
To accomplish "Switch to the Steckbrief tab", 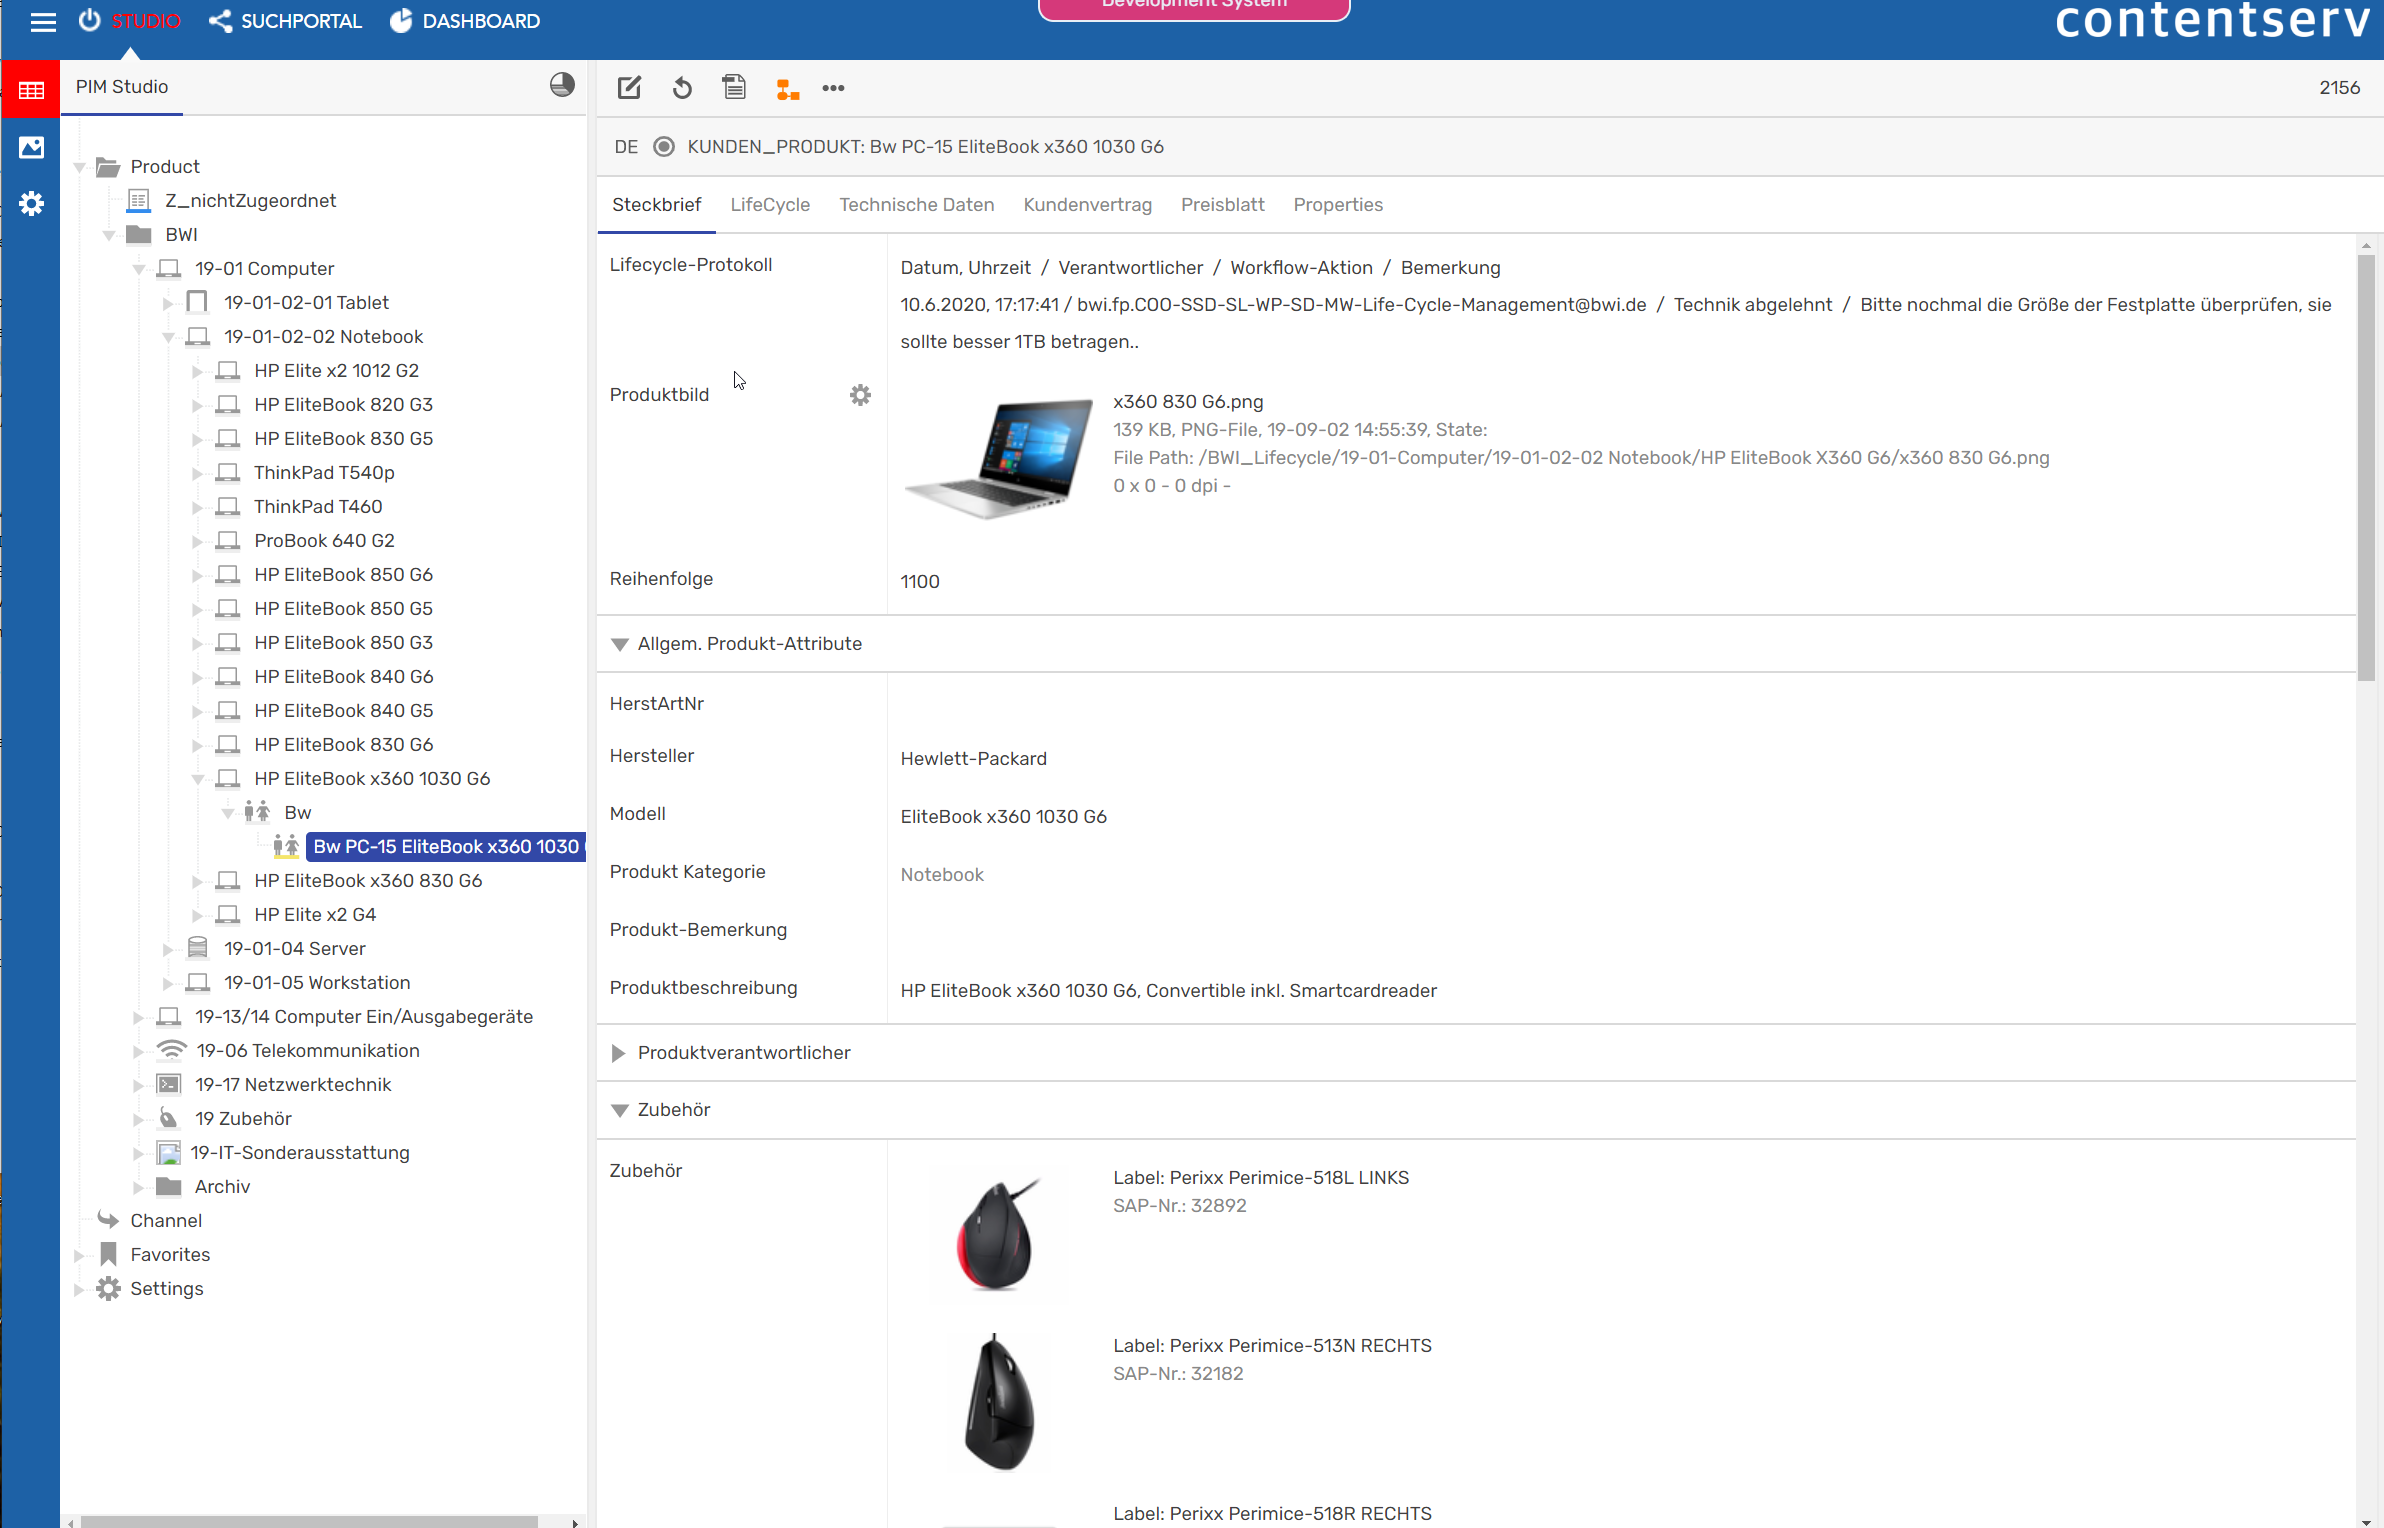I will click(x=656, y=204).
